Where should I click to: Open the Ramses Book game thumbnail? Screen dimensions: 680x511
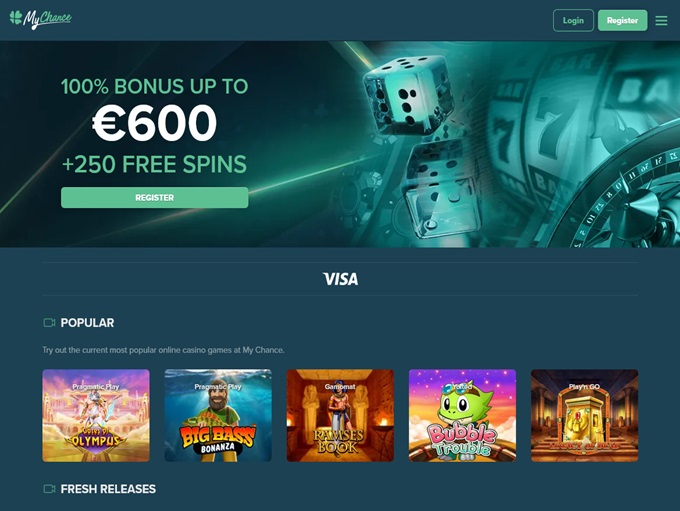coord(340,416)
